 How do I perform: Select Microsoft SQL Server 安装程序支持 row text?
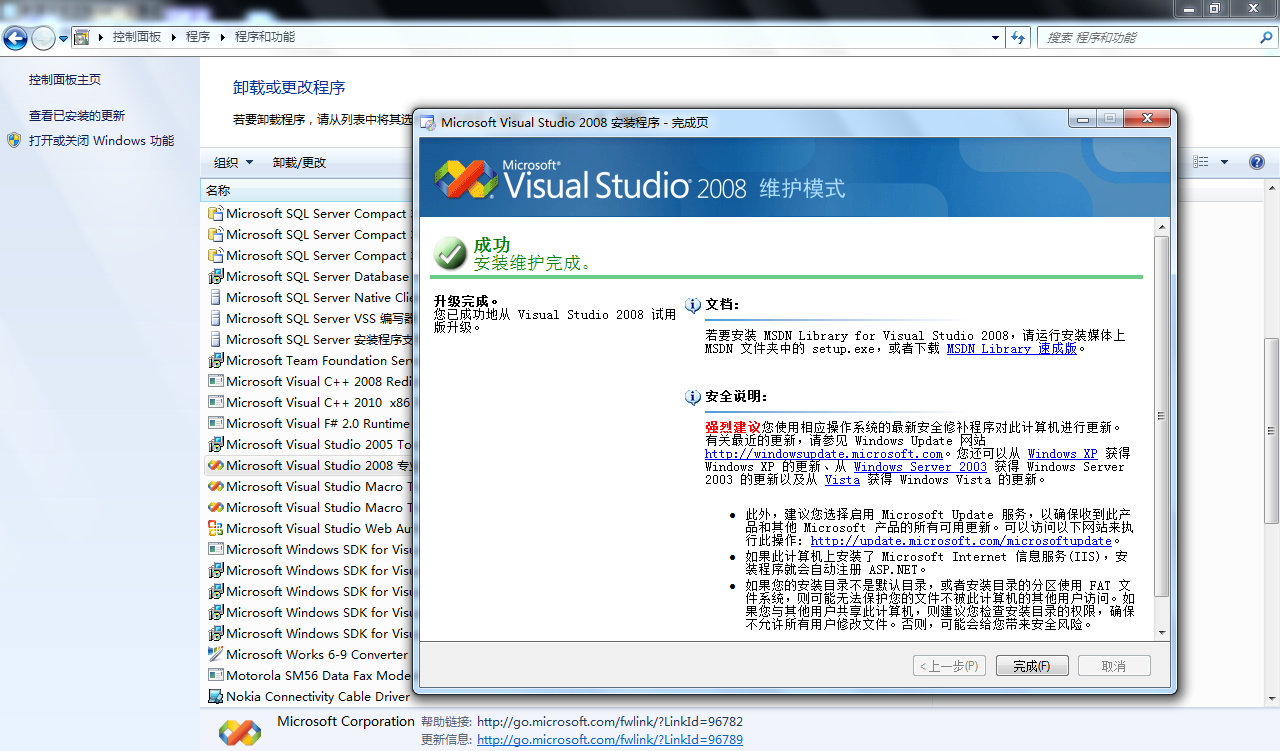(x=319, y=339)
